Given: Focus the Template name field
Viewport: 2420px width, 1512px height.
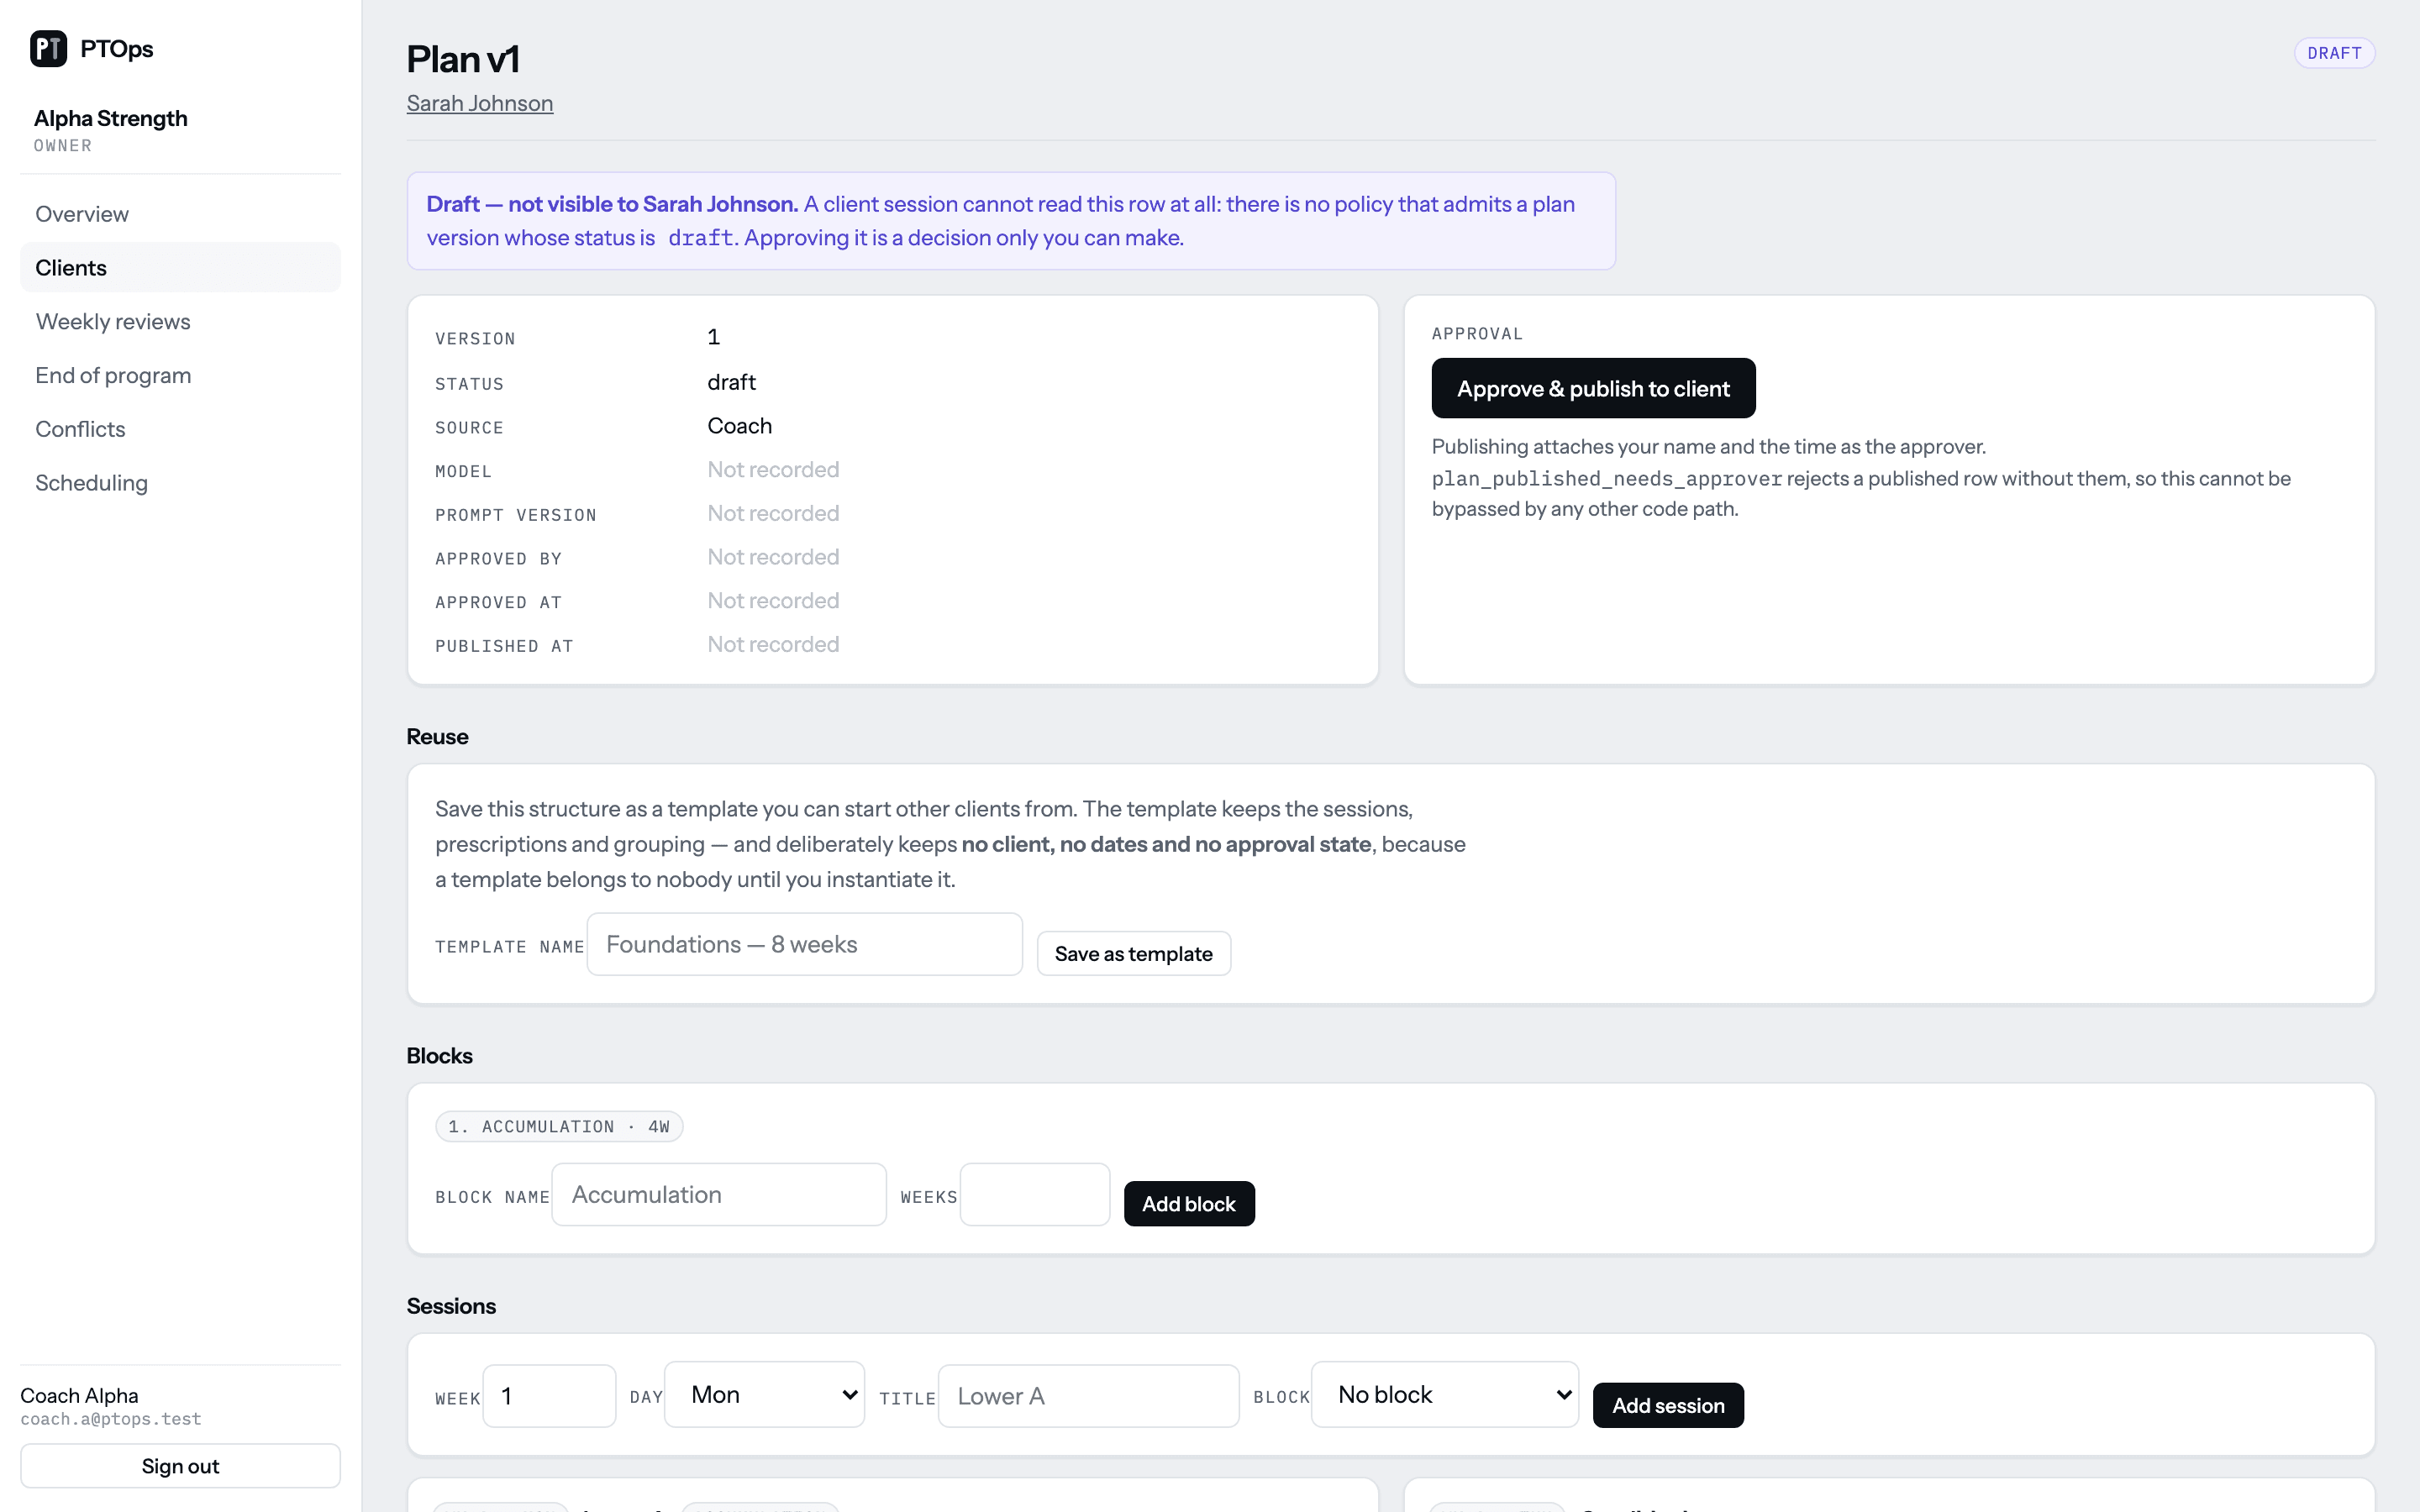Looking at the screenshot, I should coord(804,944).
